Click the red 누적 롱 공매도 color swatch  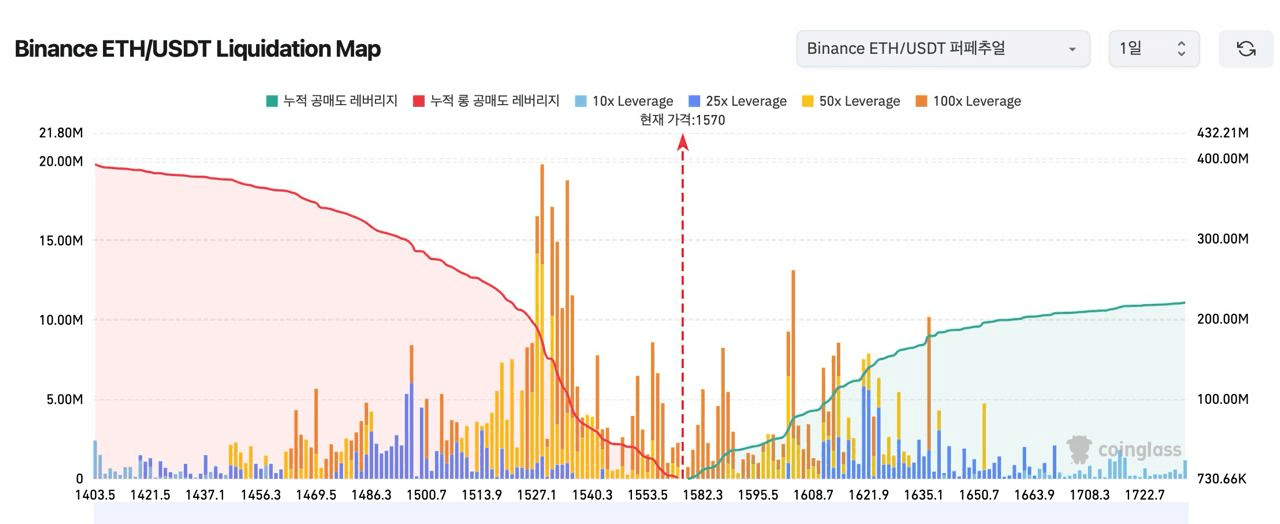coord(418,101)
